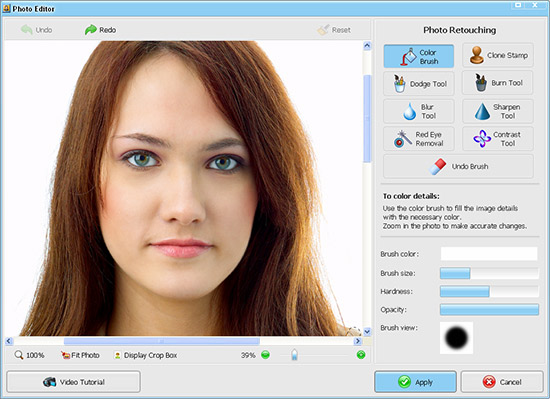Click the green Redo arrow

[x=91, y=30]
